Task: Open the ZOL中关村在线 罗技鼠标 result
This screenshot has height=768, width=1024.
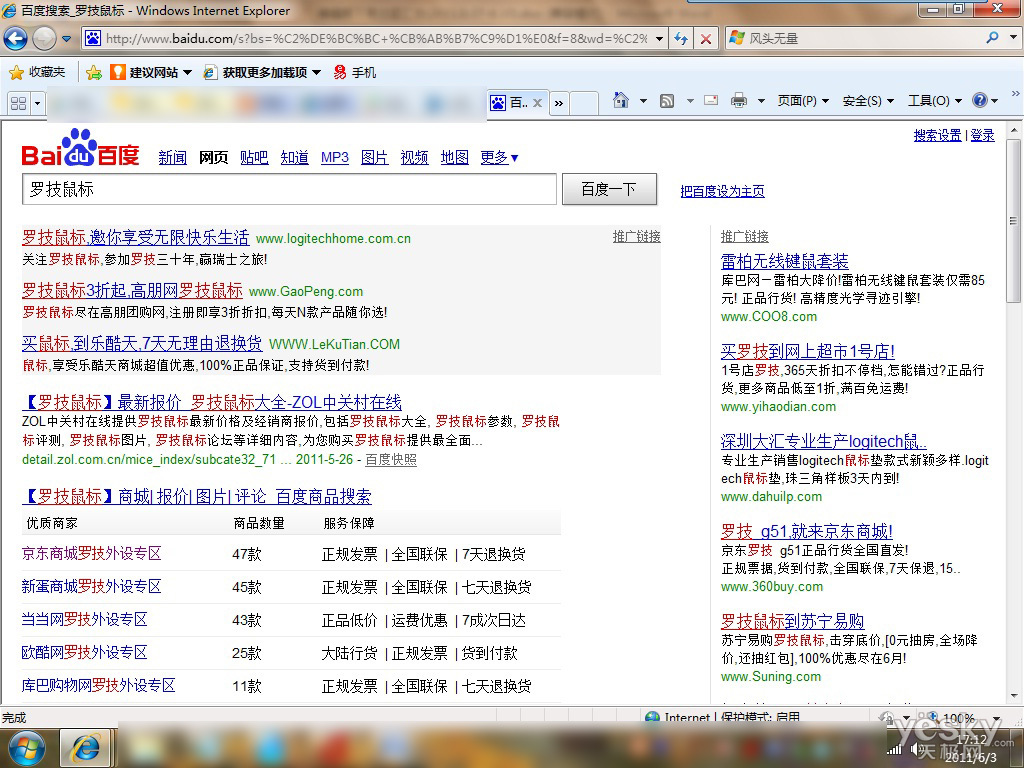Action: click(x=212, y=402)
